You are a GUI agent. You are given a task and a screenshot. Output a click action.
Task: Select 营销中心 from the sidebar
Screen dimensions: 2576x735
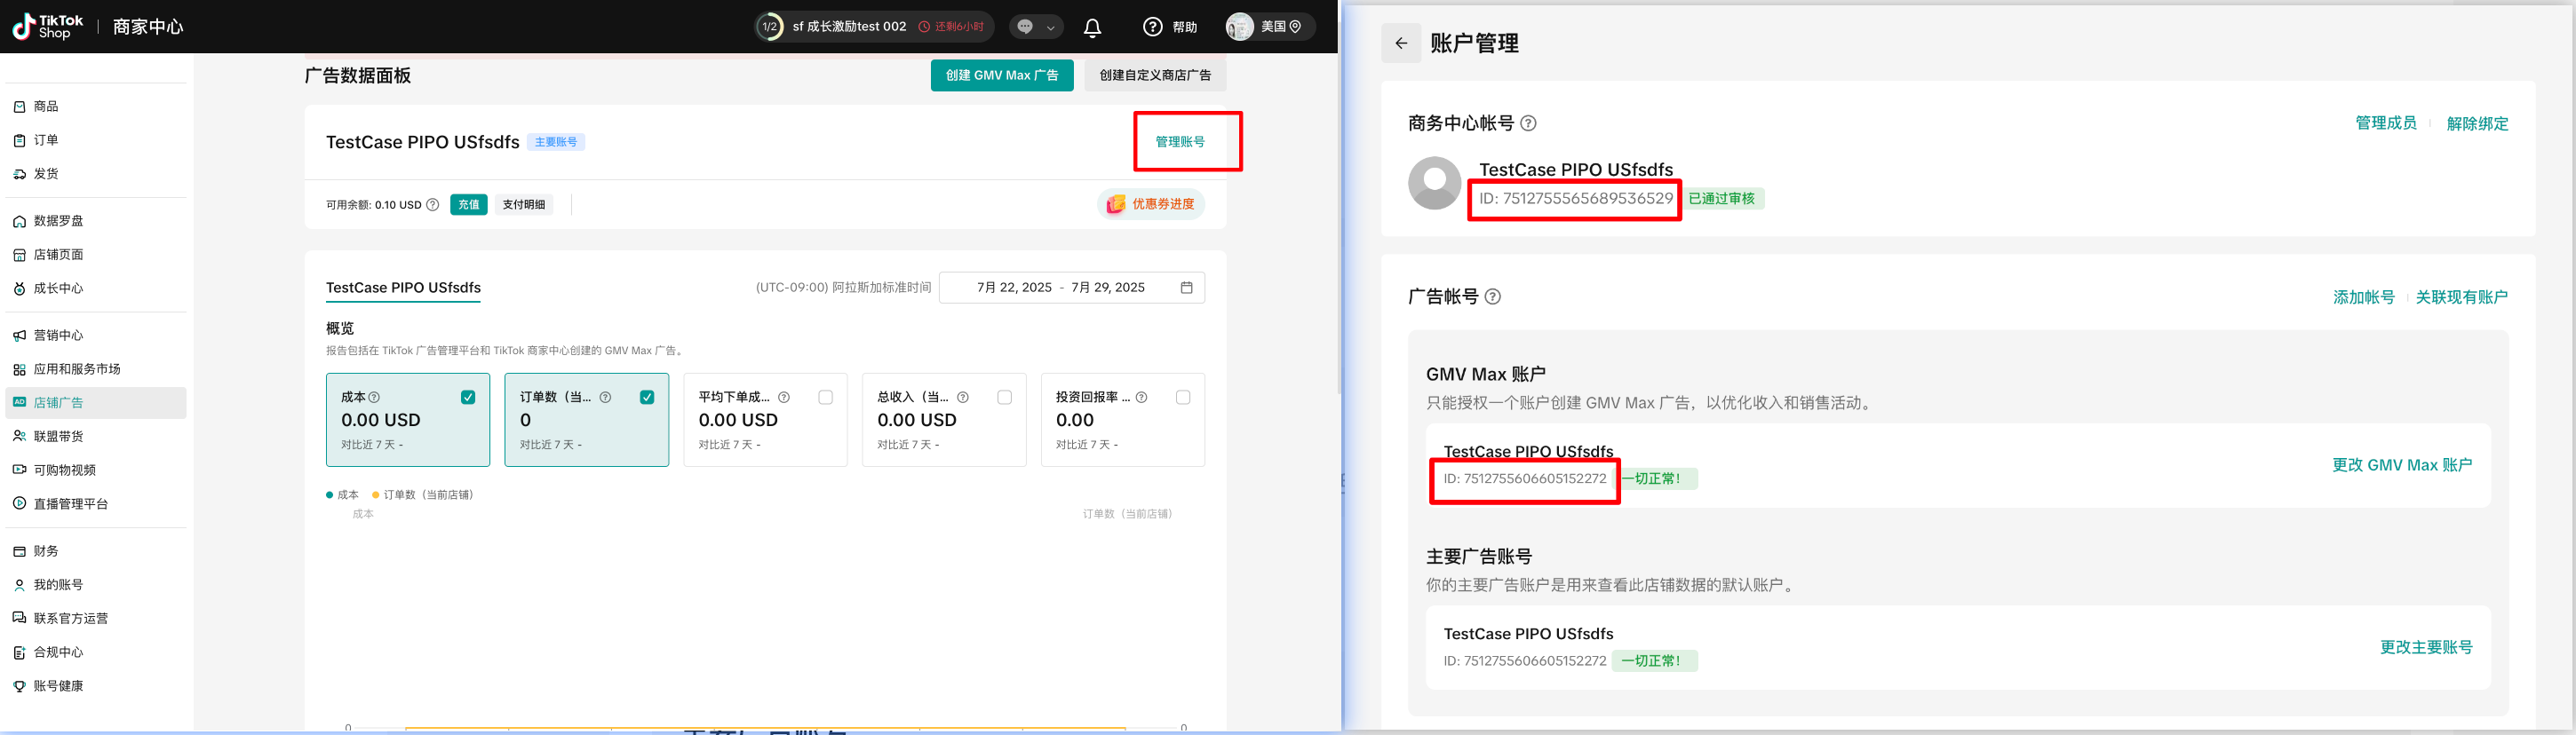pos(59,336)
